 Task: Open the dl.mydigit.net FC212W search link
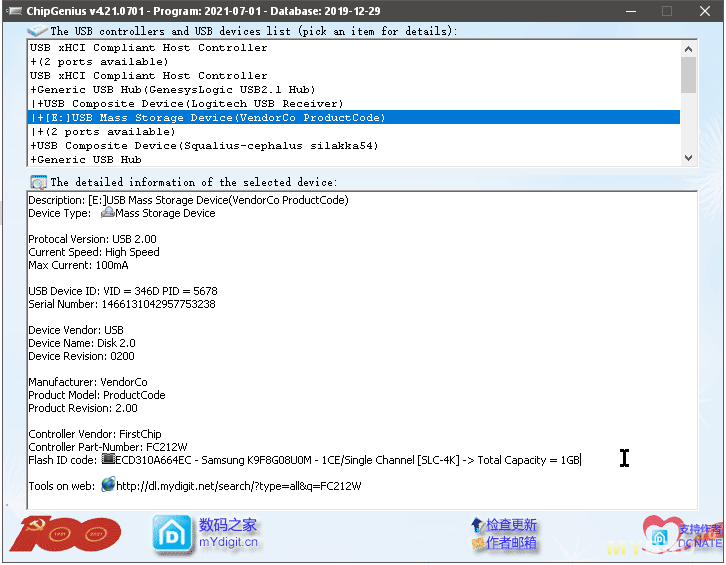coord(238,486)
